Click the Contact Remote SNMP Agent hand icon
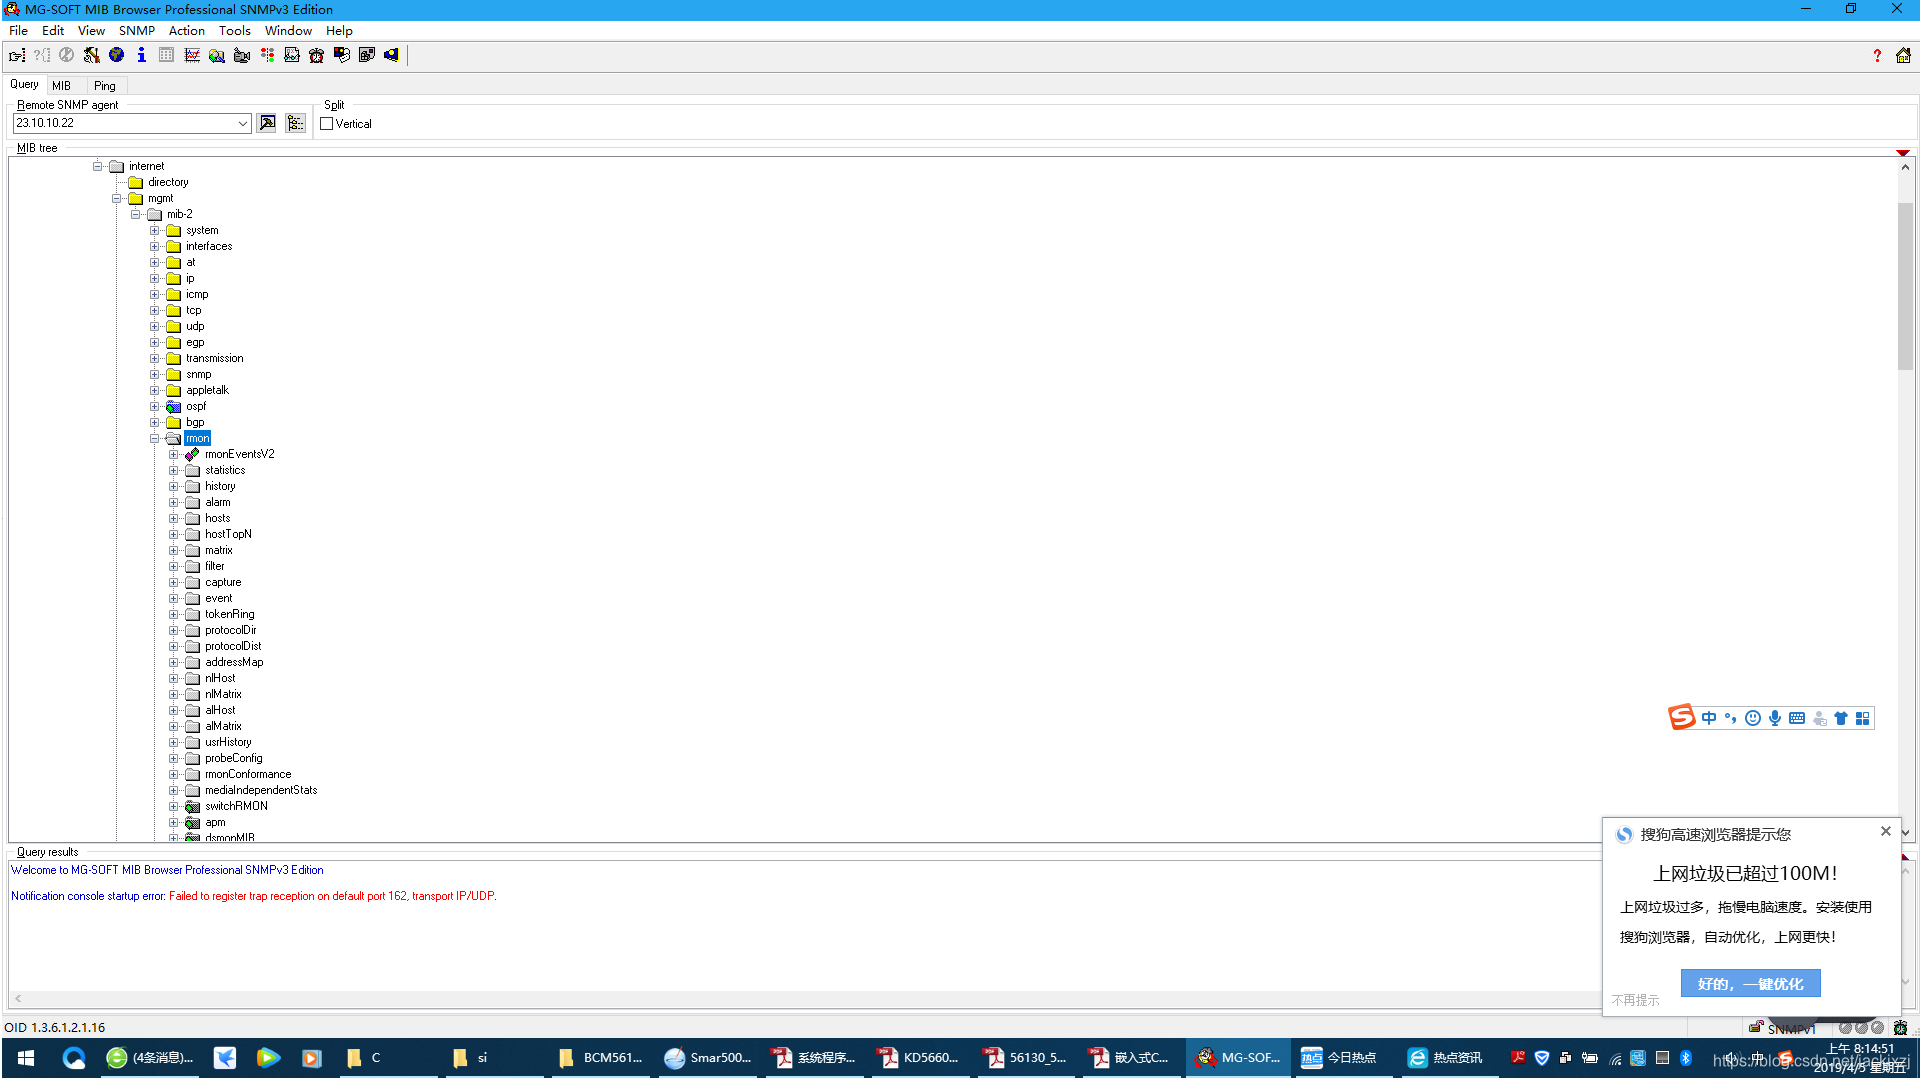The height and width of the screenshot is (1080, 1920). 17,56
